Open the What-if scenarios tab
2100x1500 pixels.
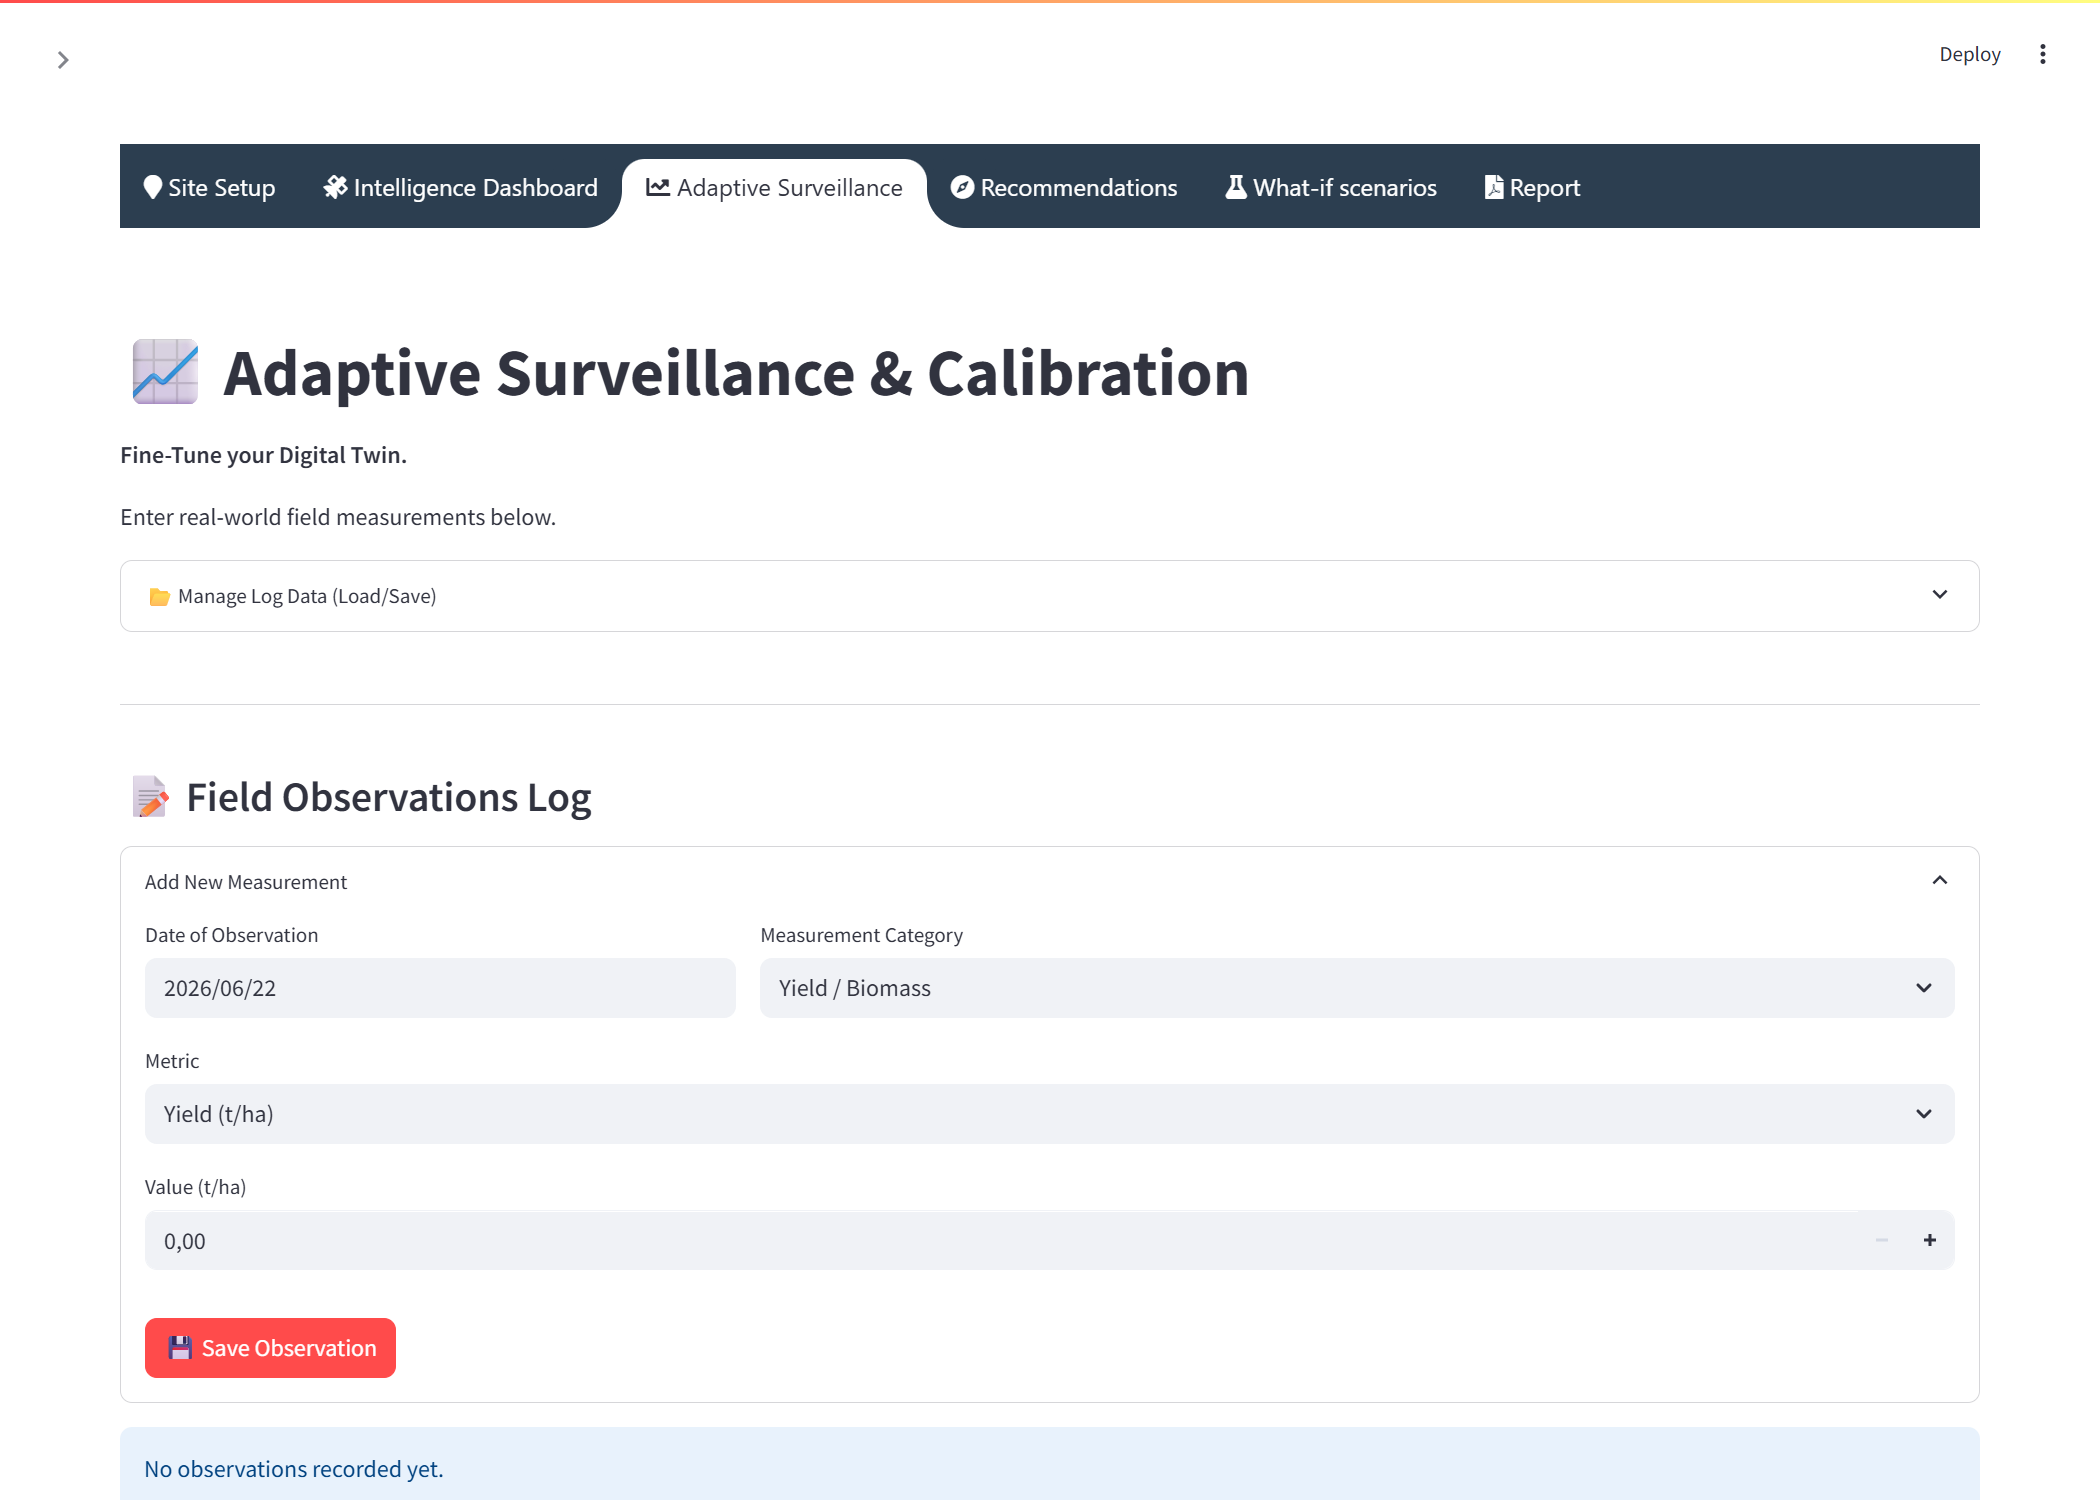click(1331, 187)
